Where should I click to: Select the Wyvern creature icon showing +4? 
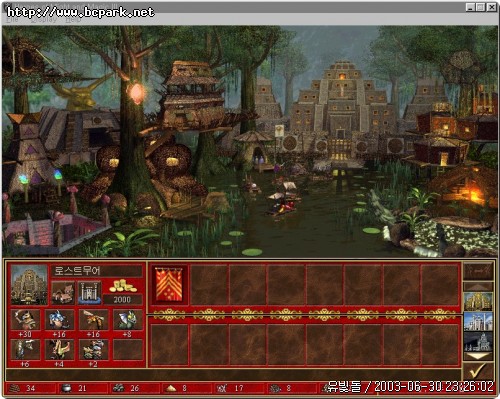(59, 350)
